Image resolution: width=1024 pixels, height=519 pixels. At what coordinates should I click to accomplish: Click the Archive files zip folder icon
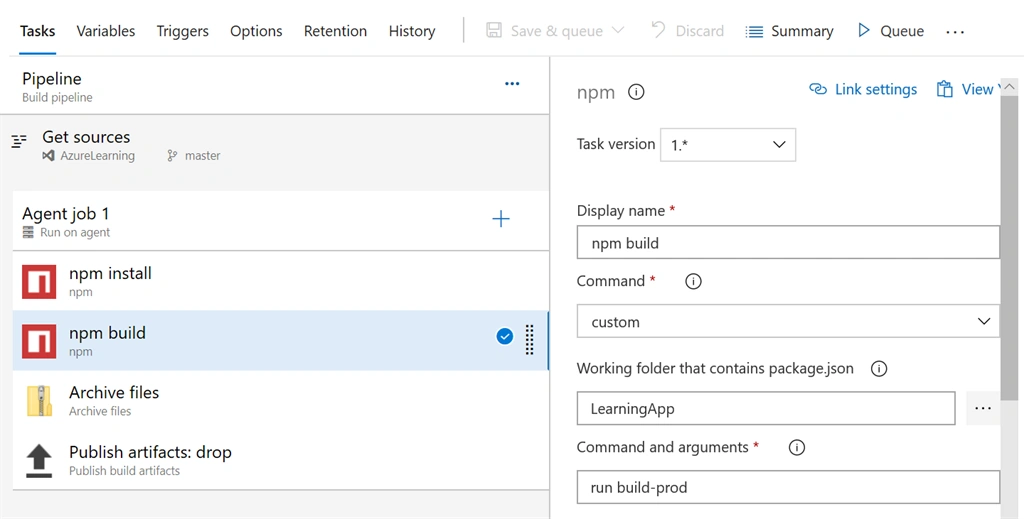click(x=39, y=401)
